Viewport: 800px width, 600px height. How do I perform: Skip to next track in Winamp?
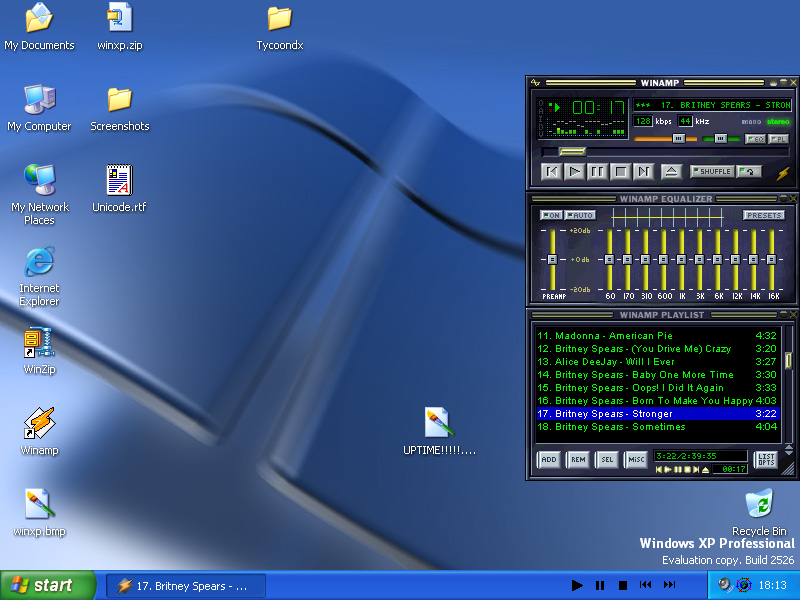(x=643, y=172)
